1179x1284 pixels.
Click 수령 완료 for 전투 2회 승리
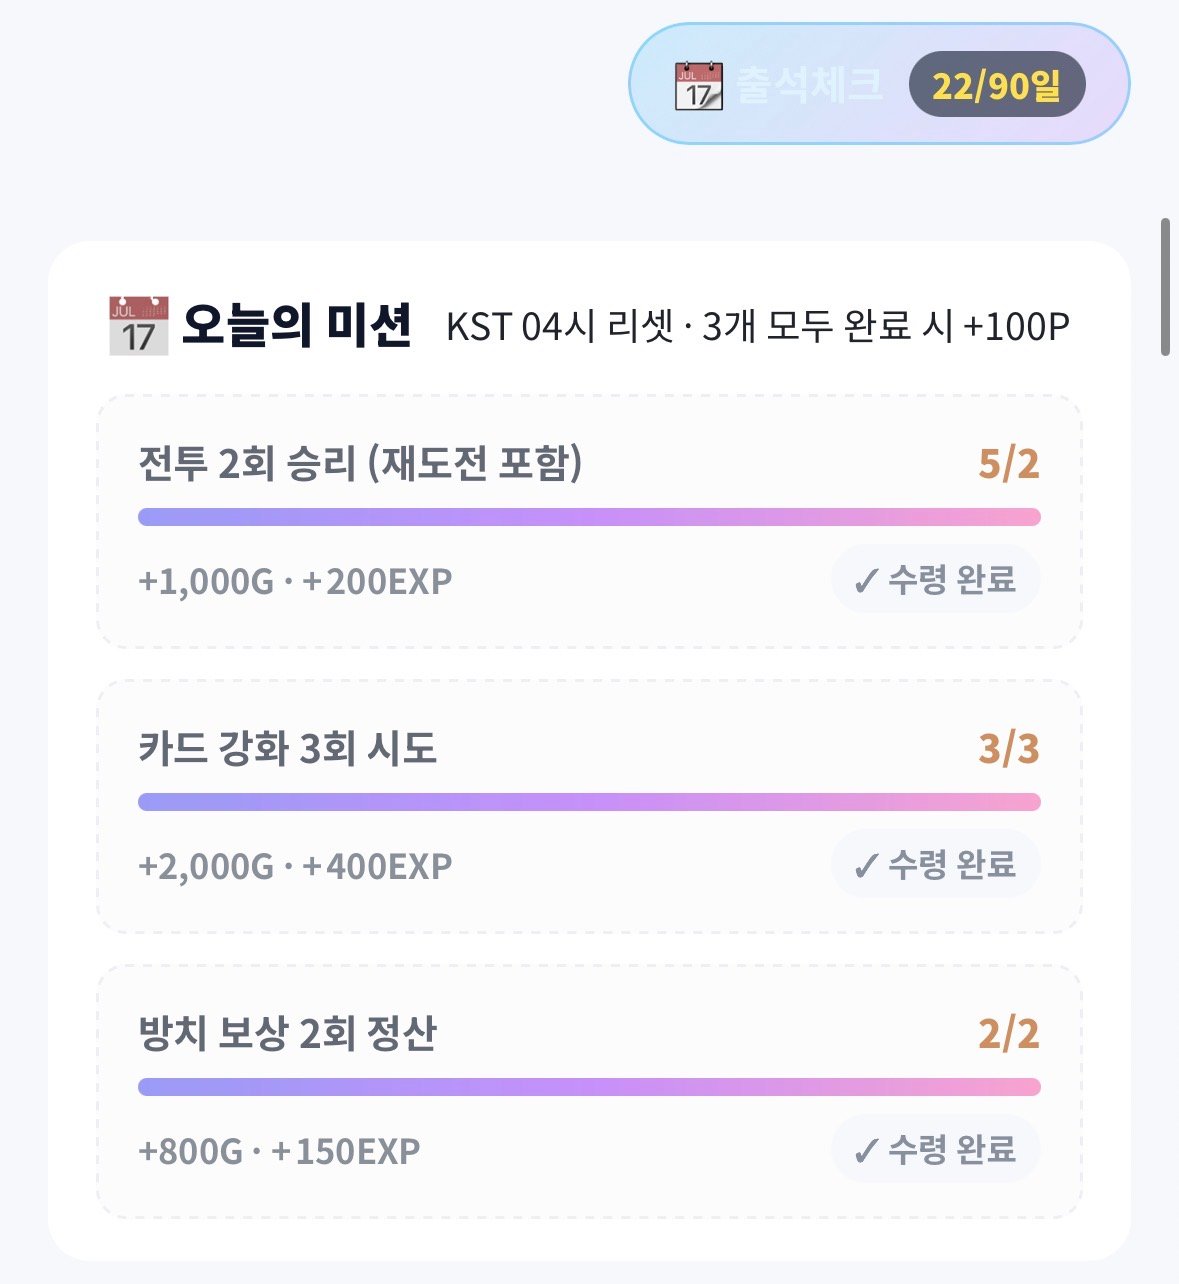[x=936, y=579]
